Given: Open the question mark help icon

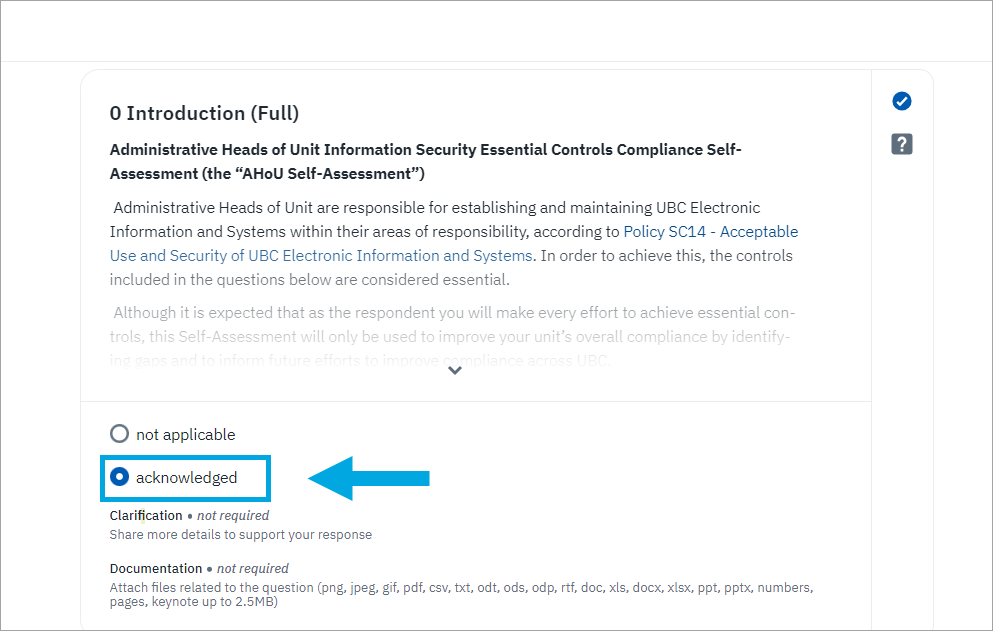Looking at the screenshot, I should tap(902, 145).
